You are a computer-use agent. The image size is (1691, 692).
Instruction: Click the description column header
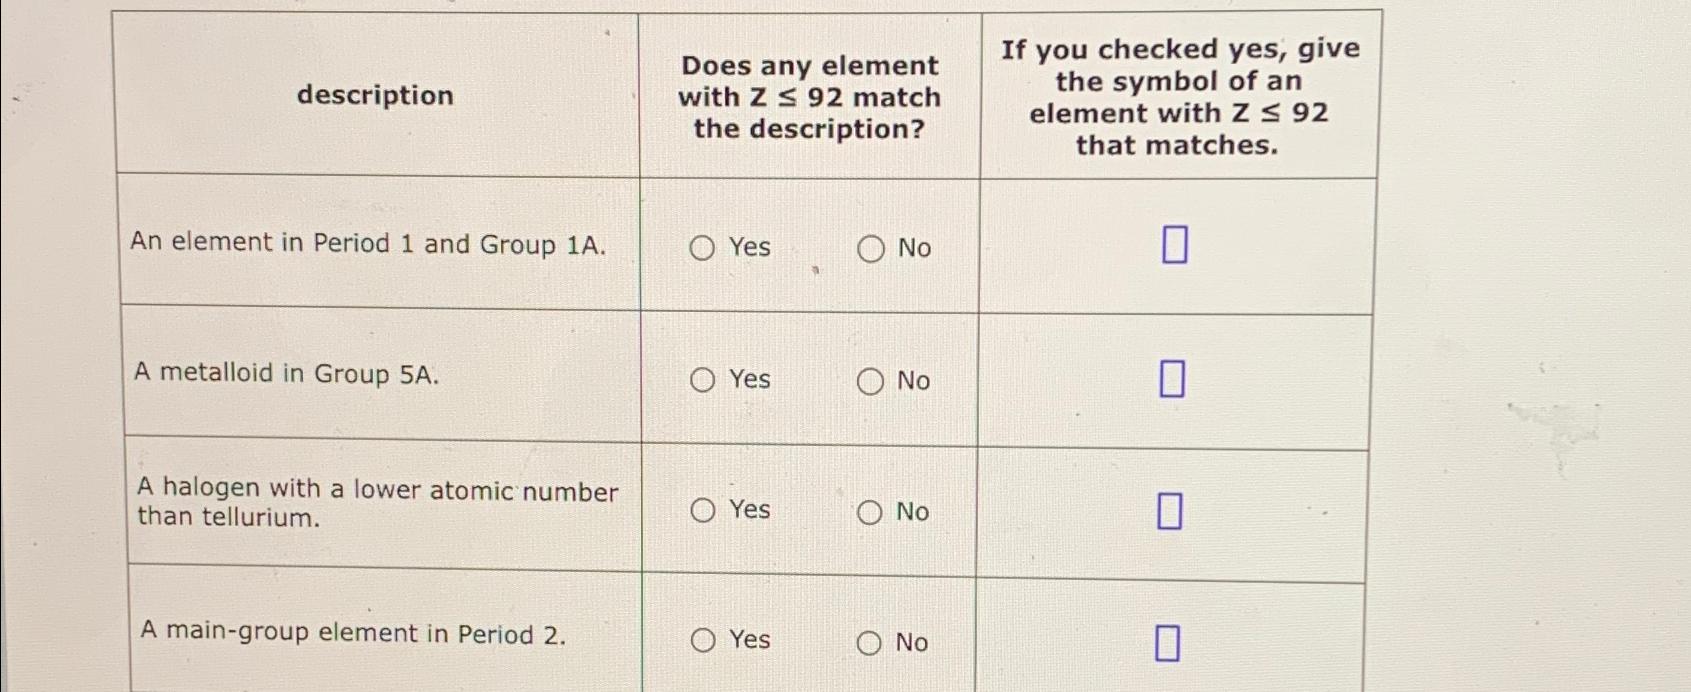[374, 96]
